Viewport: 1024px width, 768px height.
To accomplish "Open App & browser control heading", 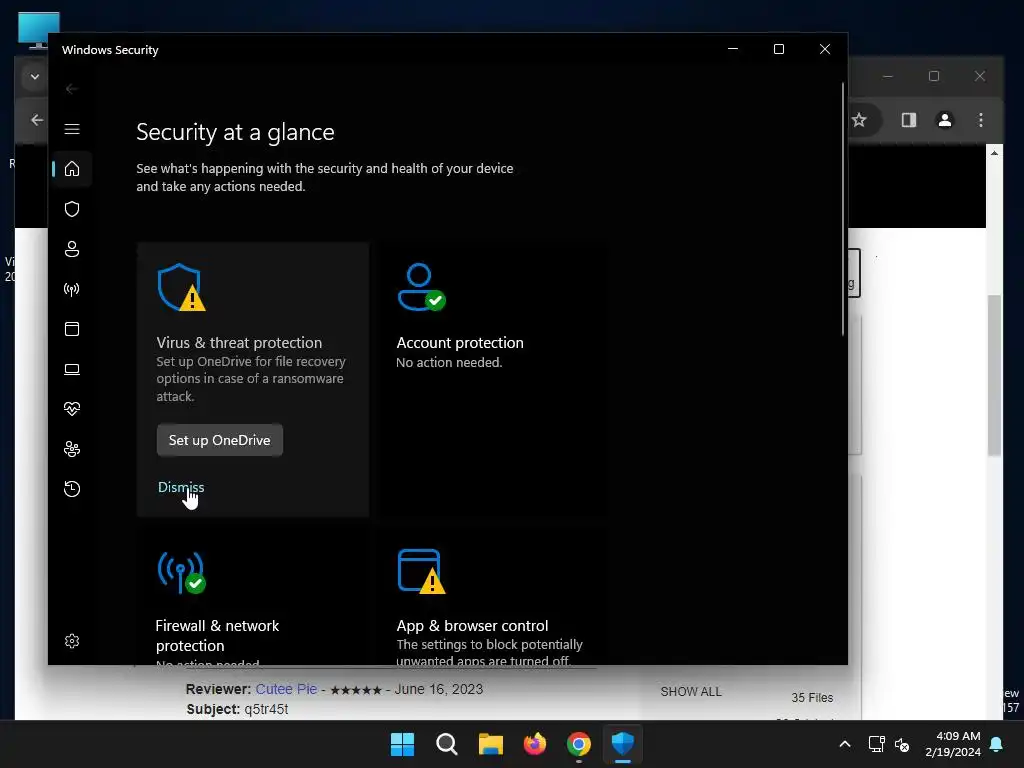I will (x=472, y=626).
